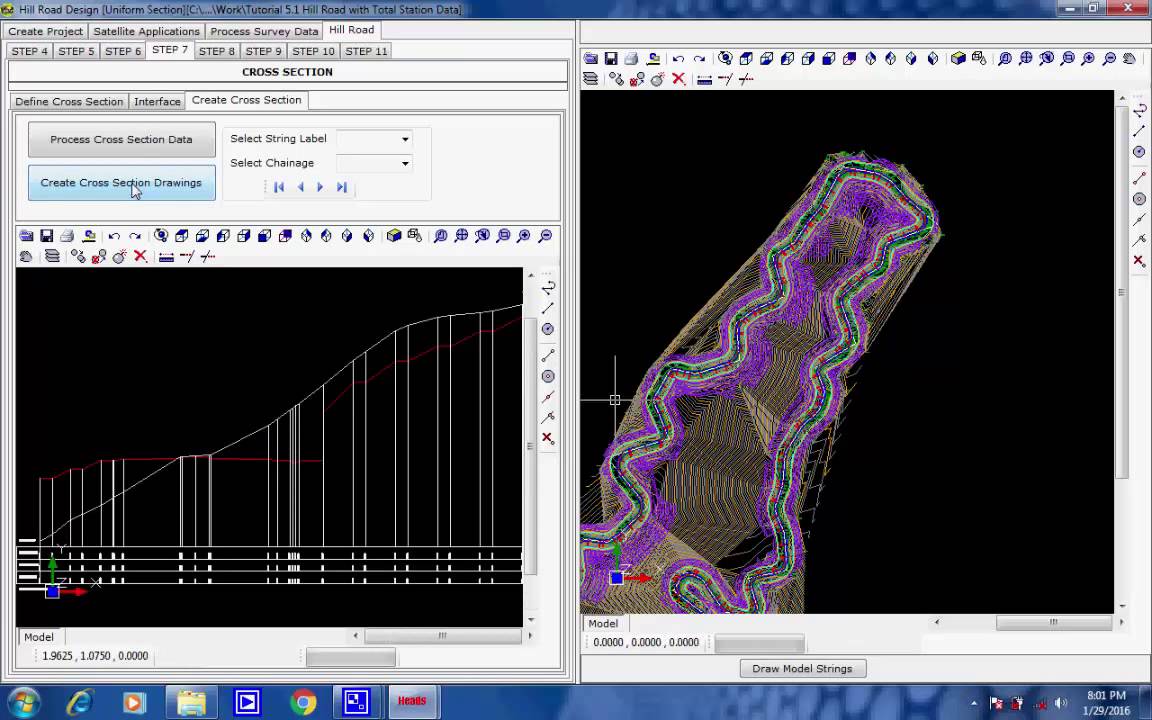Click Open file icon in cross section toolbar
1152x720 pixels.
coord(26,236)
